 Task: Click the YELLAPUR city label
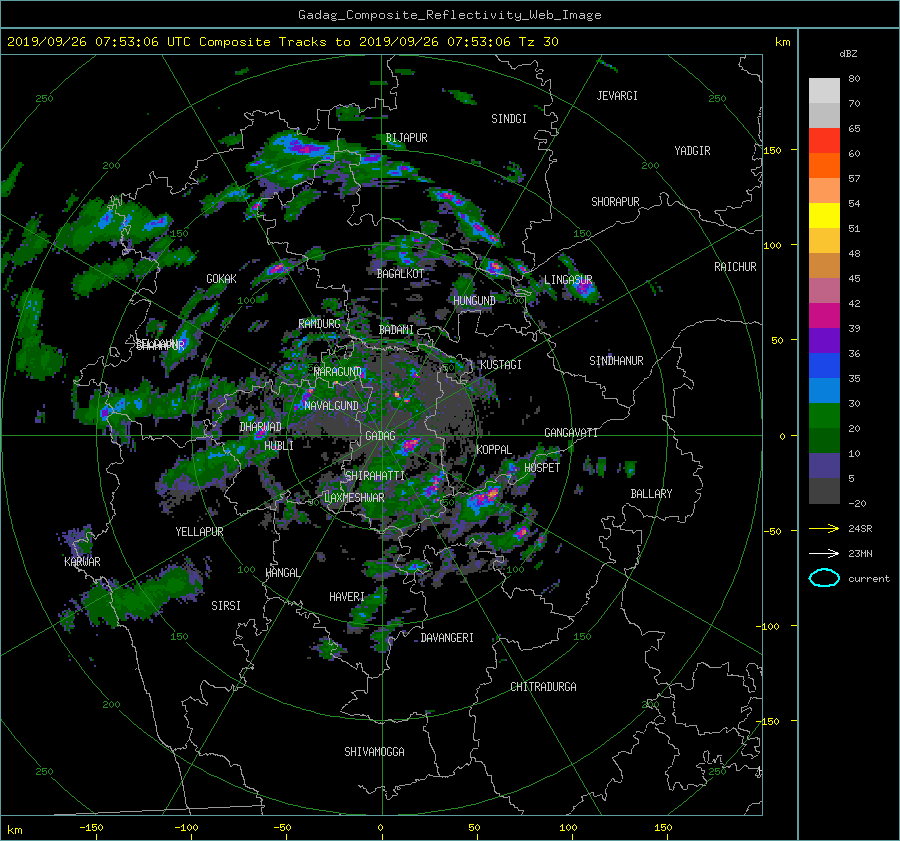click(x=199, y=532)
